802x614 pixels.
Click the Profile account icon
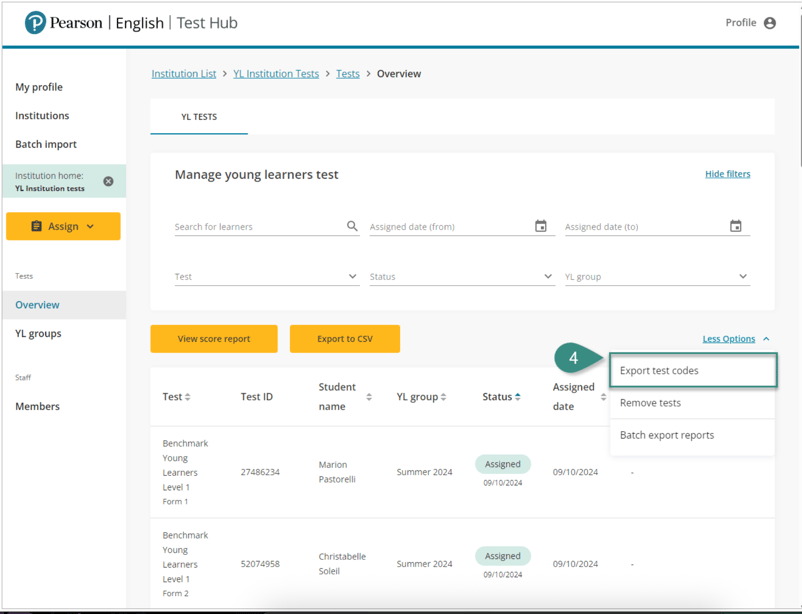pos(769,23)
